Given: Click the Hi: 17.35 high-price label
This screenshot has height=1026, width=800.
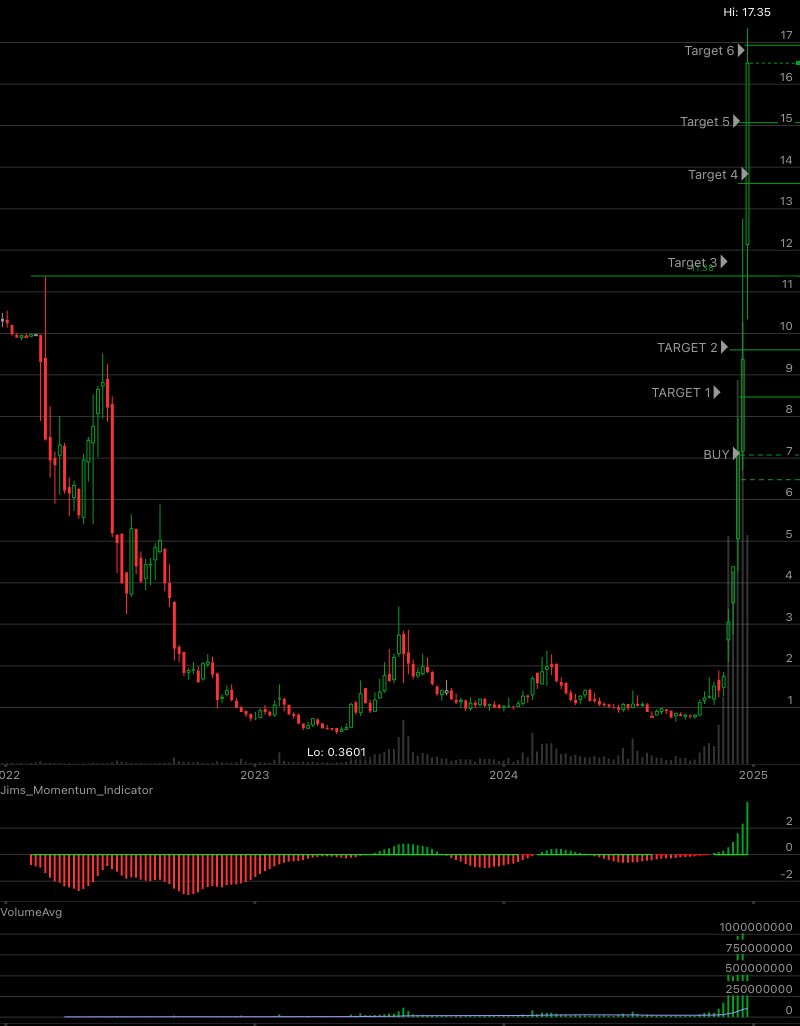Looking at the screenshot, I should pos(746,12).
